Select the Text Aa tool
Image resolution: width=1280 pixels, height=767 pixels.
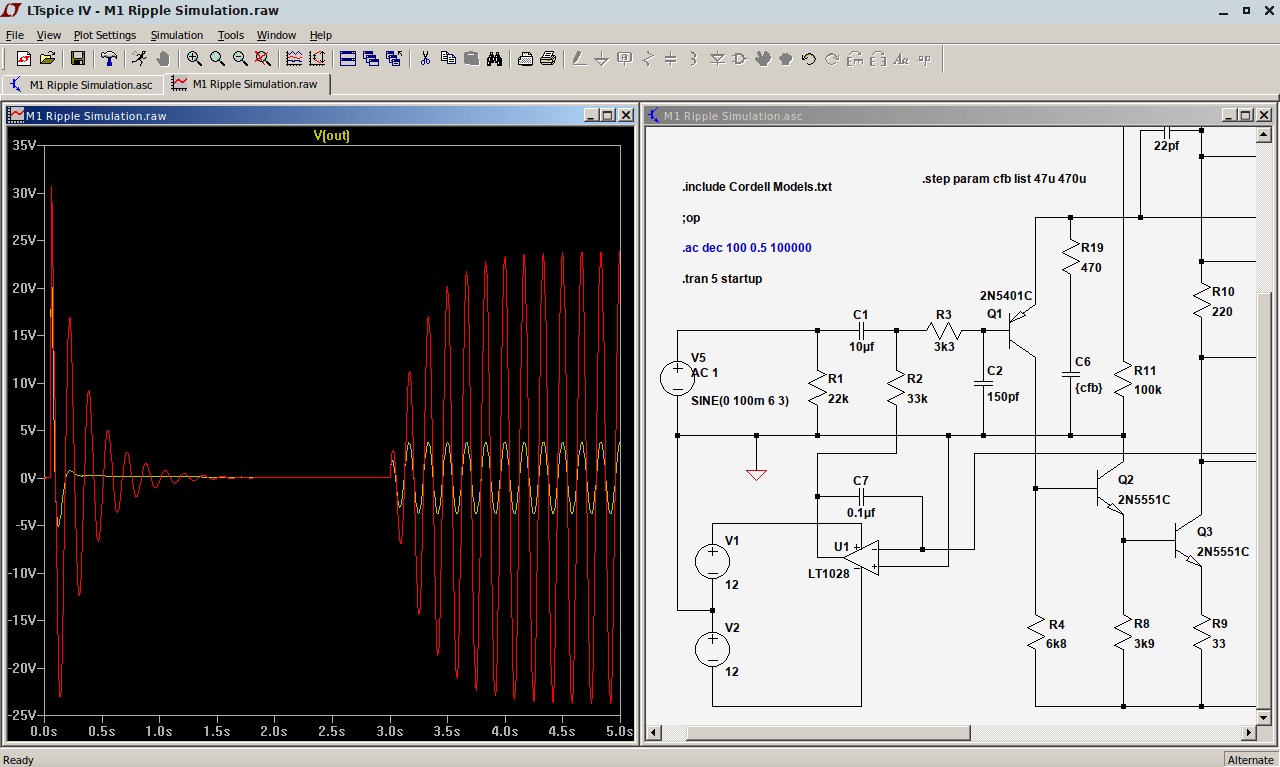click(901, 59)
